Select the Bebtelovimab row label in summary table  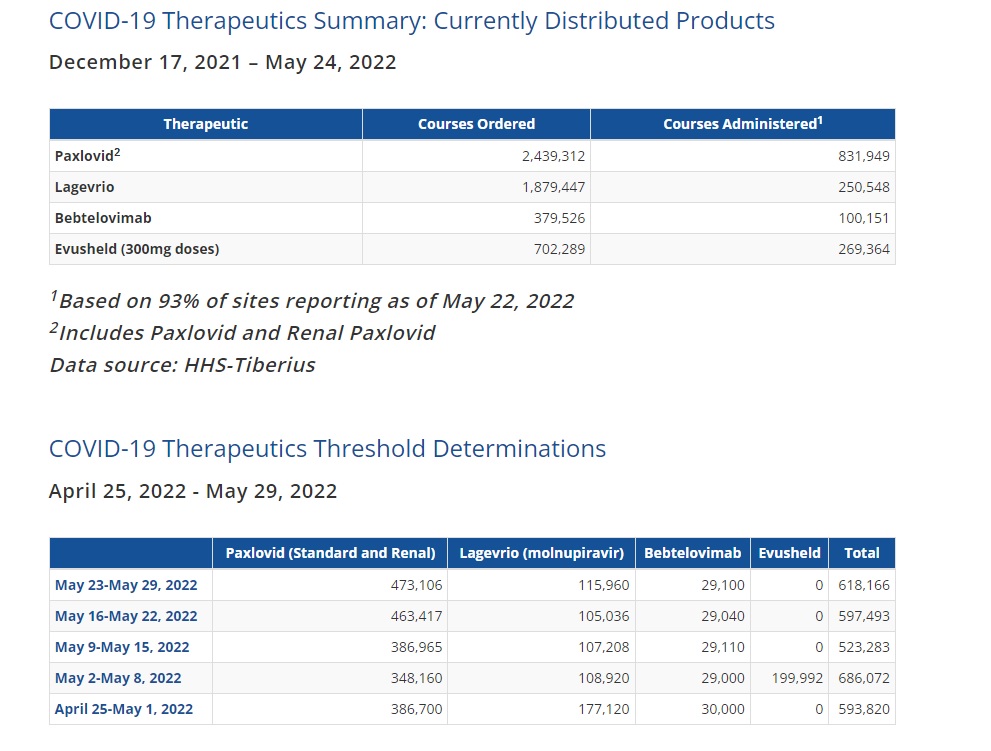tap(103, 218)
